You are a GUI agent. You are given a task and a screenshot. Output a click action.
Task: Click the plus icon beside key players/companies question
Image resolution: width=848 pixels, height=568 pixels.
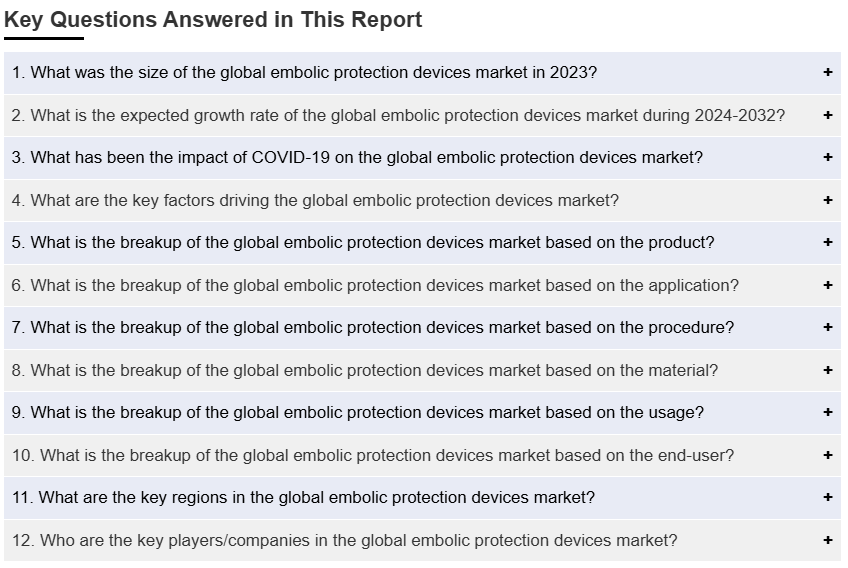[828, 540]
